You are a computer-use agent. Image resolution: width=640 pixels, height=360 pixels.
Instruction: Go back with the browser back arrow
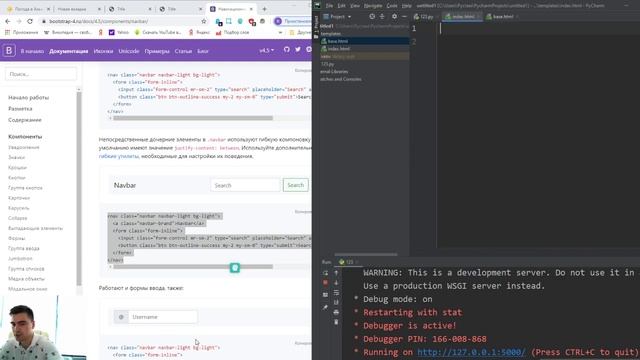point(8,21)
